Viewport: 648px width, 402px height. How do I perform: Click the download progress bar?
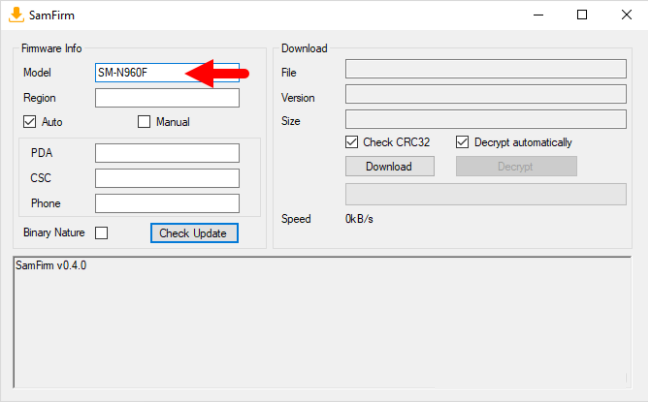(486, 194)
